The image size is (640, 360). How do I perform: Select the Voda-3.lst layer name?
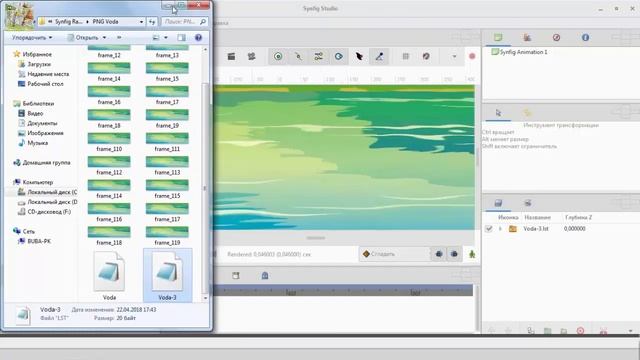[x=536, y=229]
